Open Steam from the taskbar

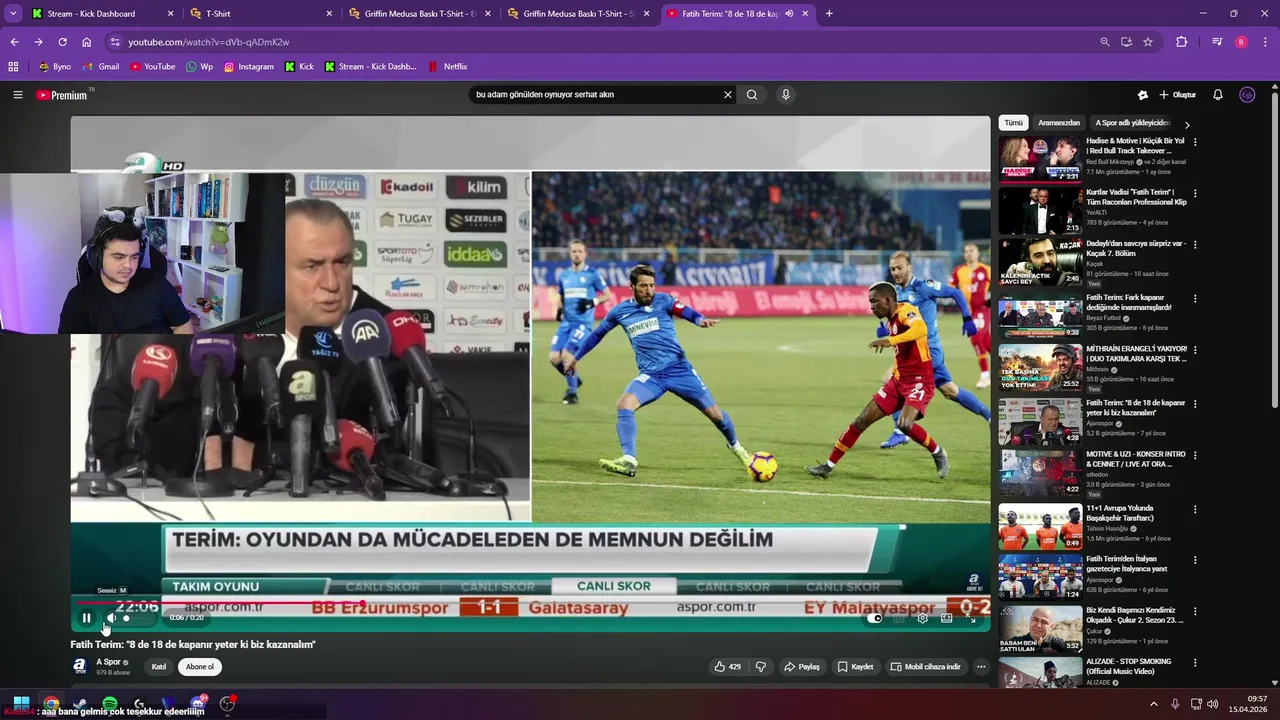click(x=80, y=704)
